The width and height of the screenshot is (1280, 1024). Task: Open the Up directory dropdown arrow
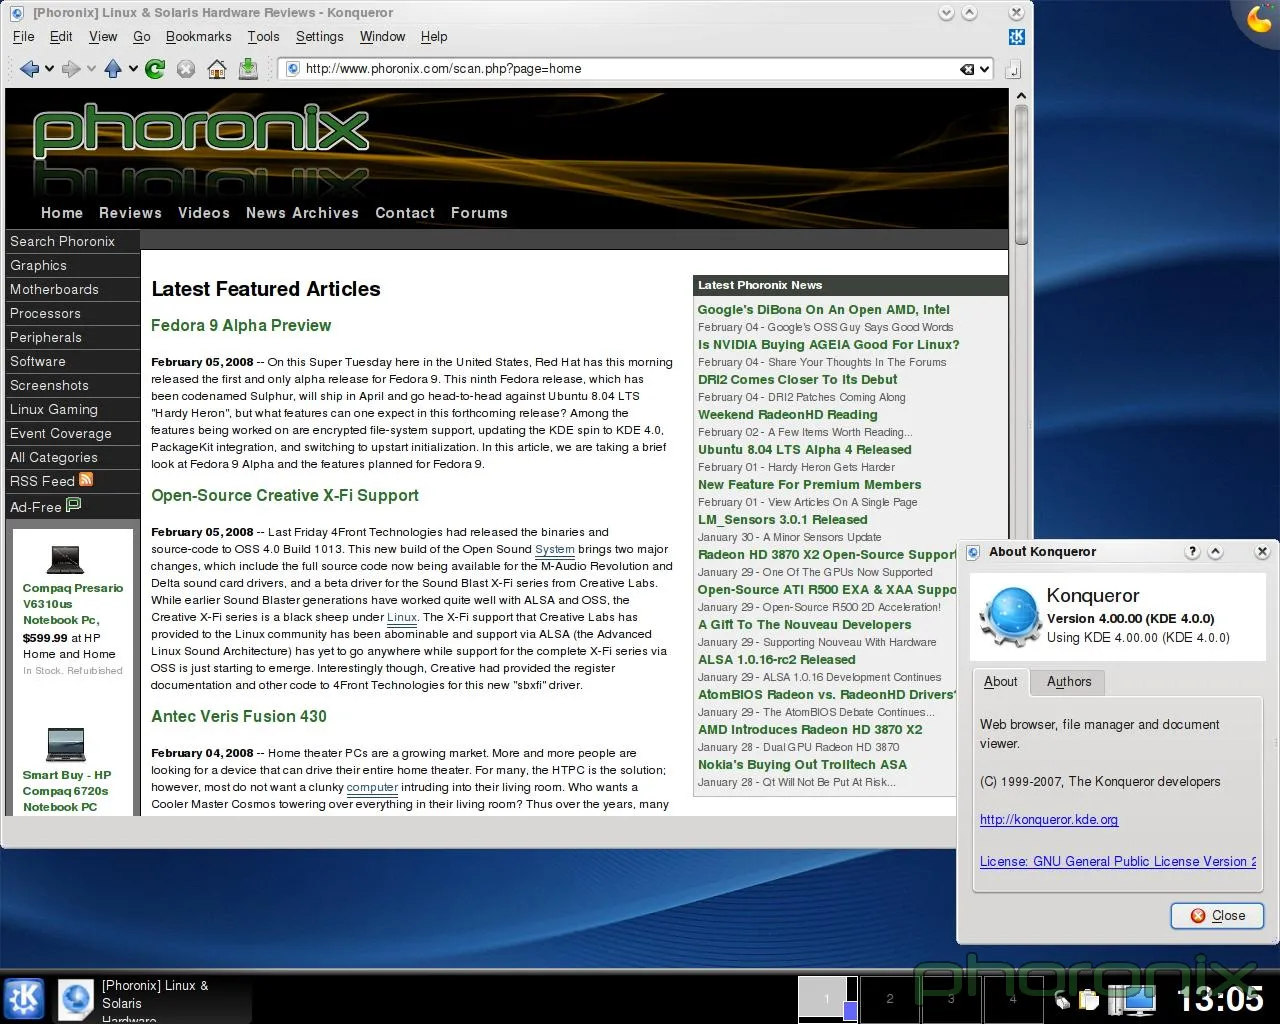tap(132, 69)
